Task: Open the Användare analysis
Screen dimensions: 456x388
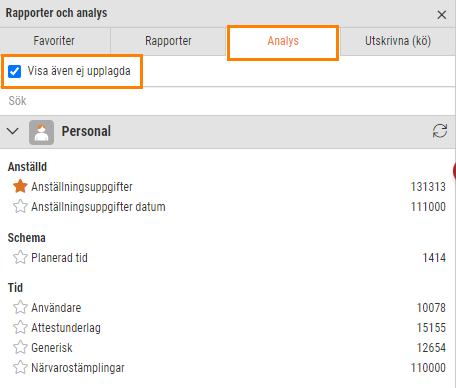Action: click(56, 308)
